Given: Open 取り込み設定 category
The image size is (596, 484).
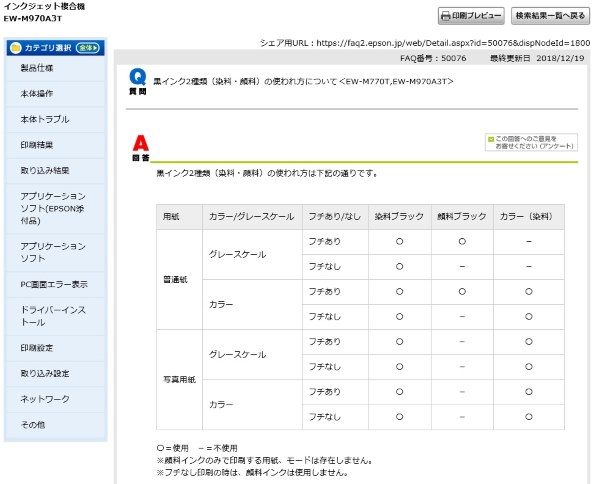Looking at the screenshot, I should pyautogui.click(x=55, y=373).
